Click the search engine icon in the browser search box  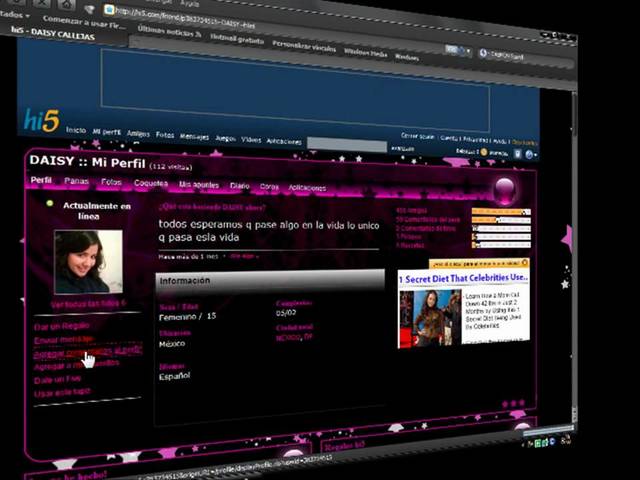[x=483, y=53]
